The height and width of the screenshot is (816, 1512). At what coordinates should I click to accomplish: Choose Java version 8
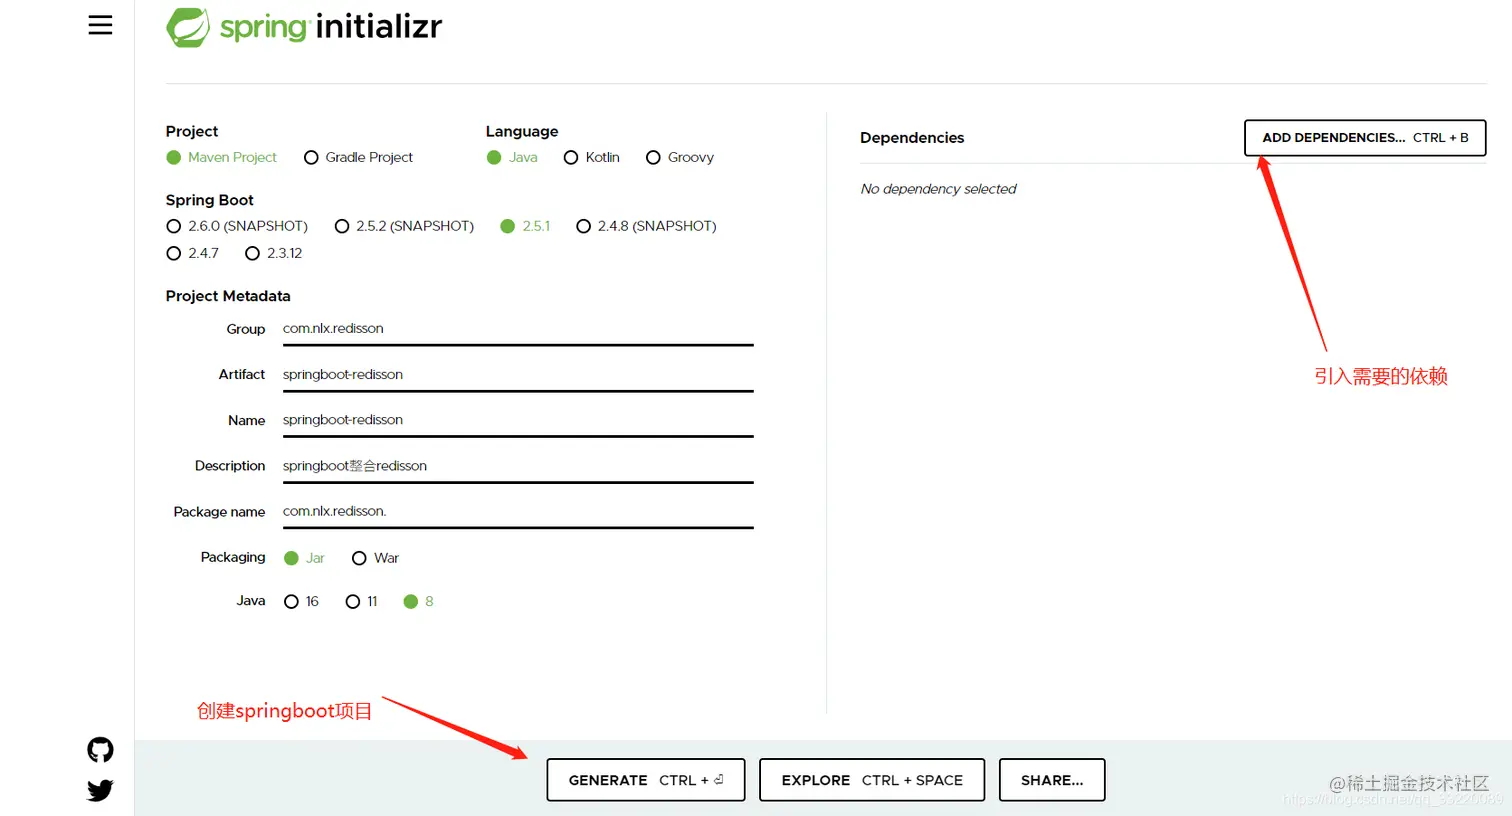point(418,601)
